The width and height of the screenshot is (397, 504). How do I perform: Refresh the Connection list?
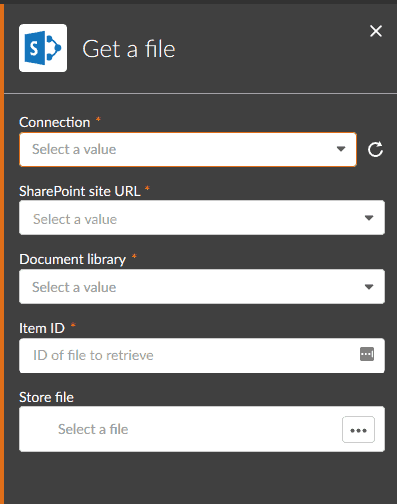click(x=375, y=149)
